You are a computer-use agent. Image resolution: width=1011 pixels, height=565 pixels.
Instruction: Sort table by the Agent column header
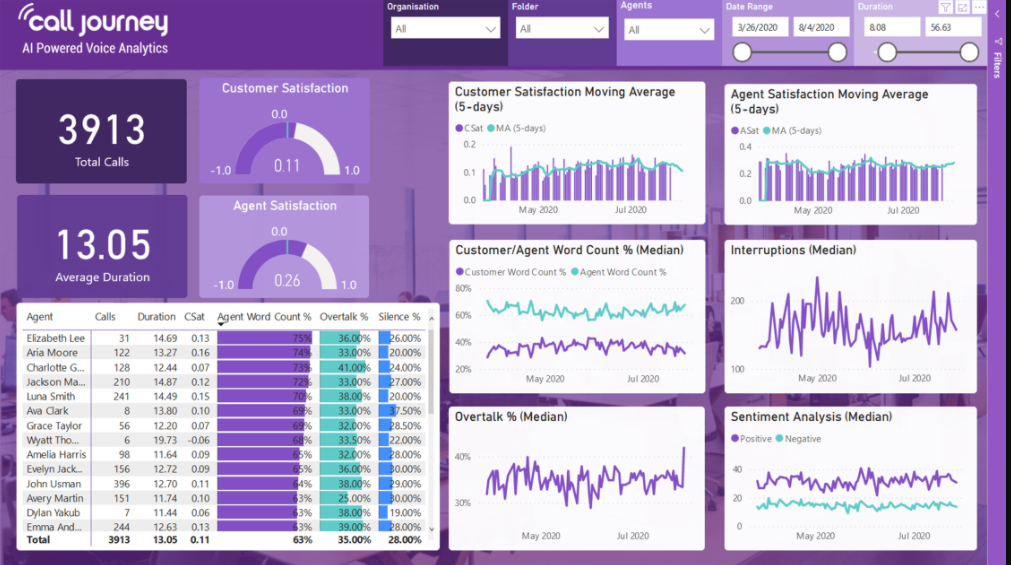pyautogui.click(x=39, y=317)
